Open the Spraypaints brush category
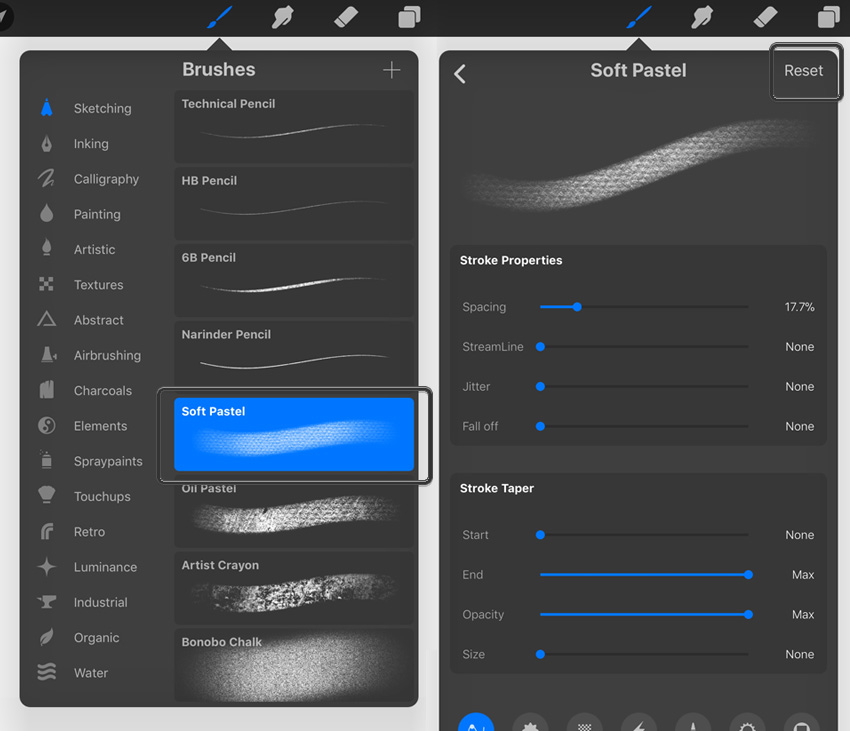Image resolution: width=850 pixels, height=731 pixels. (x=89, y=461)
